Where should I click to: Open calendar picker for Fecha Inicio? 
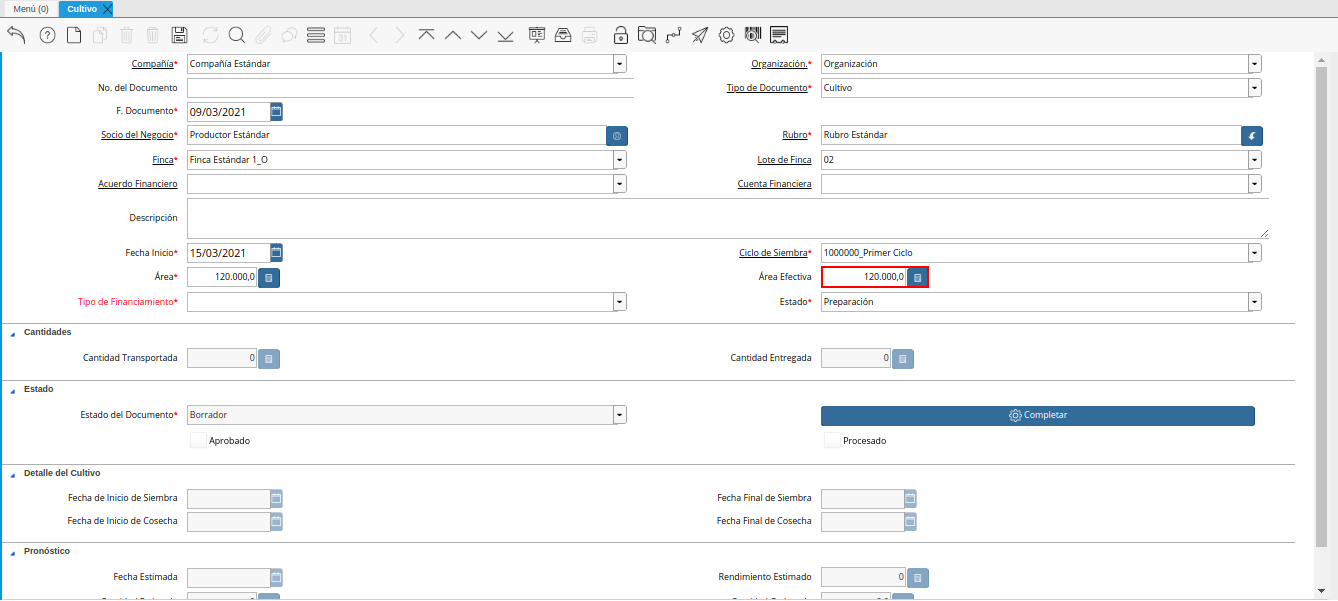click(x=277, y=253)
